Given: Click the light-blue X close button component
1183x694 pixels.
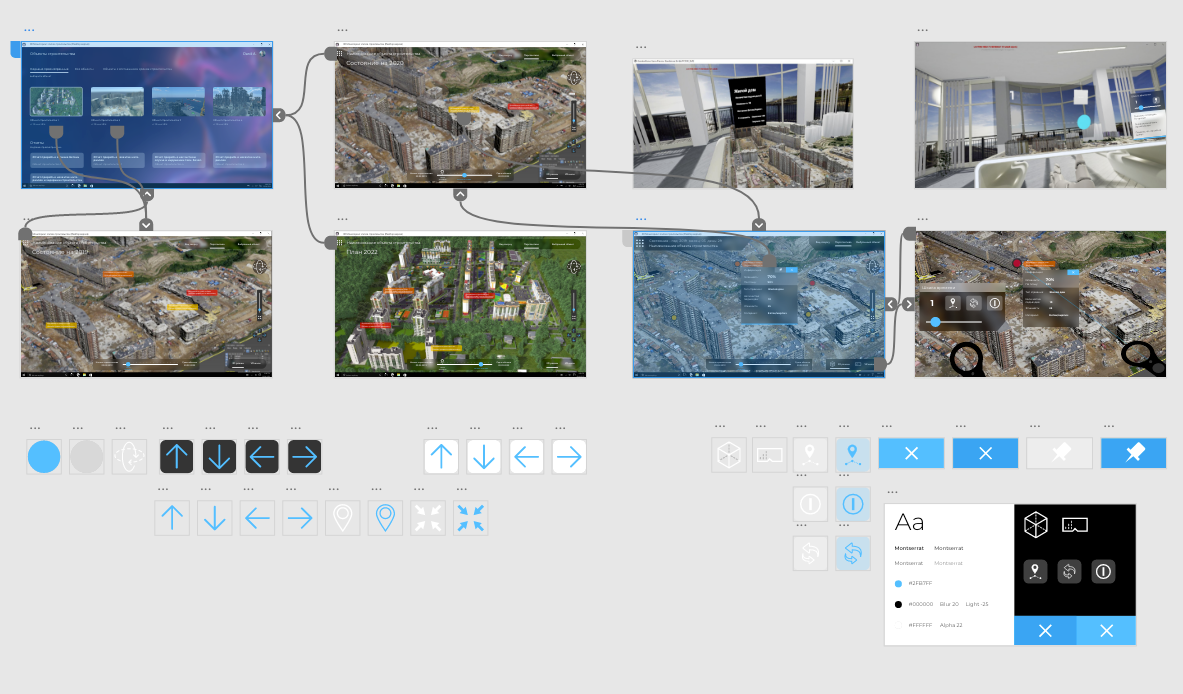Looking at the screenshot, I should pyautogui.click(x=911, y=453).
